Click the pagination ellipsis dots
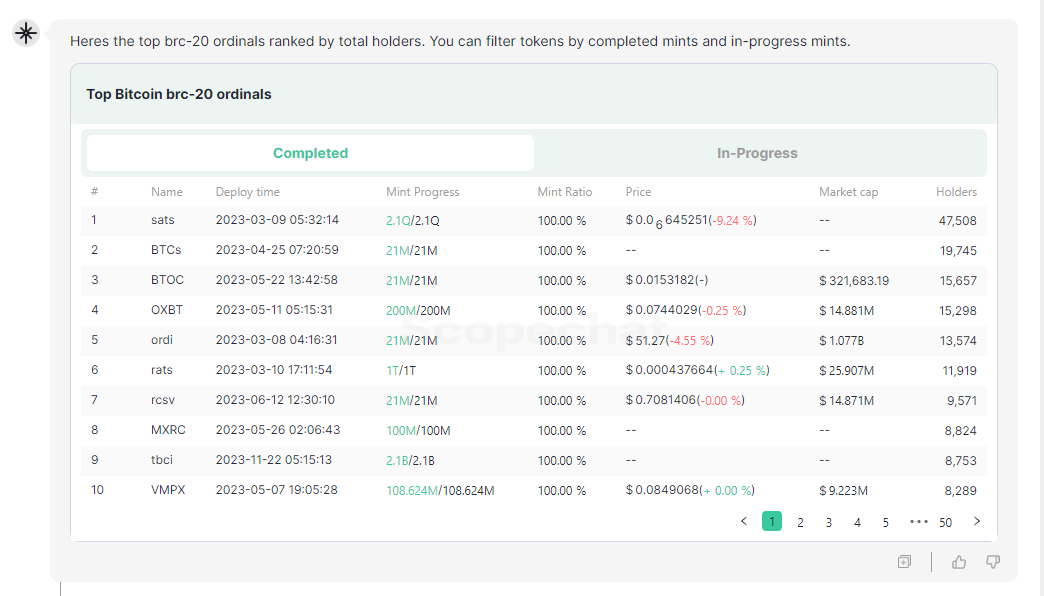 click(919, 521)
